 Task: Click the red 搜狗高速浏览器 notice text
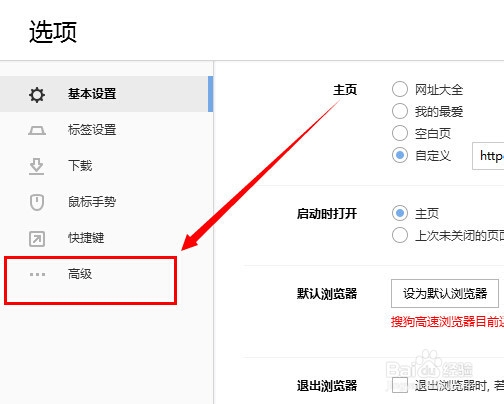point(447,322)
